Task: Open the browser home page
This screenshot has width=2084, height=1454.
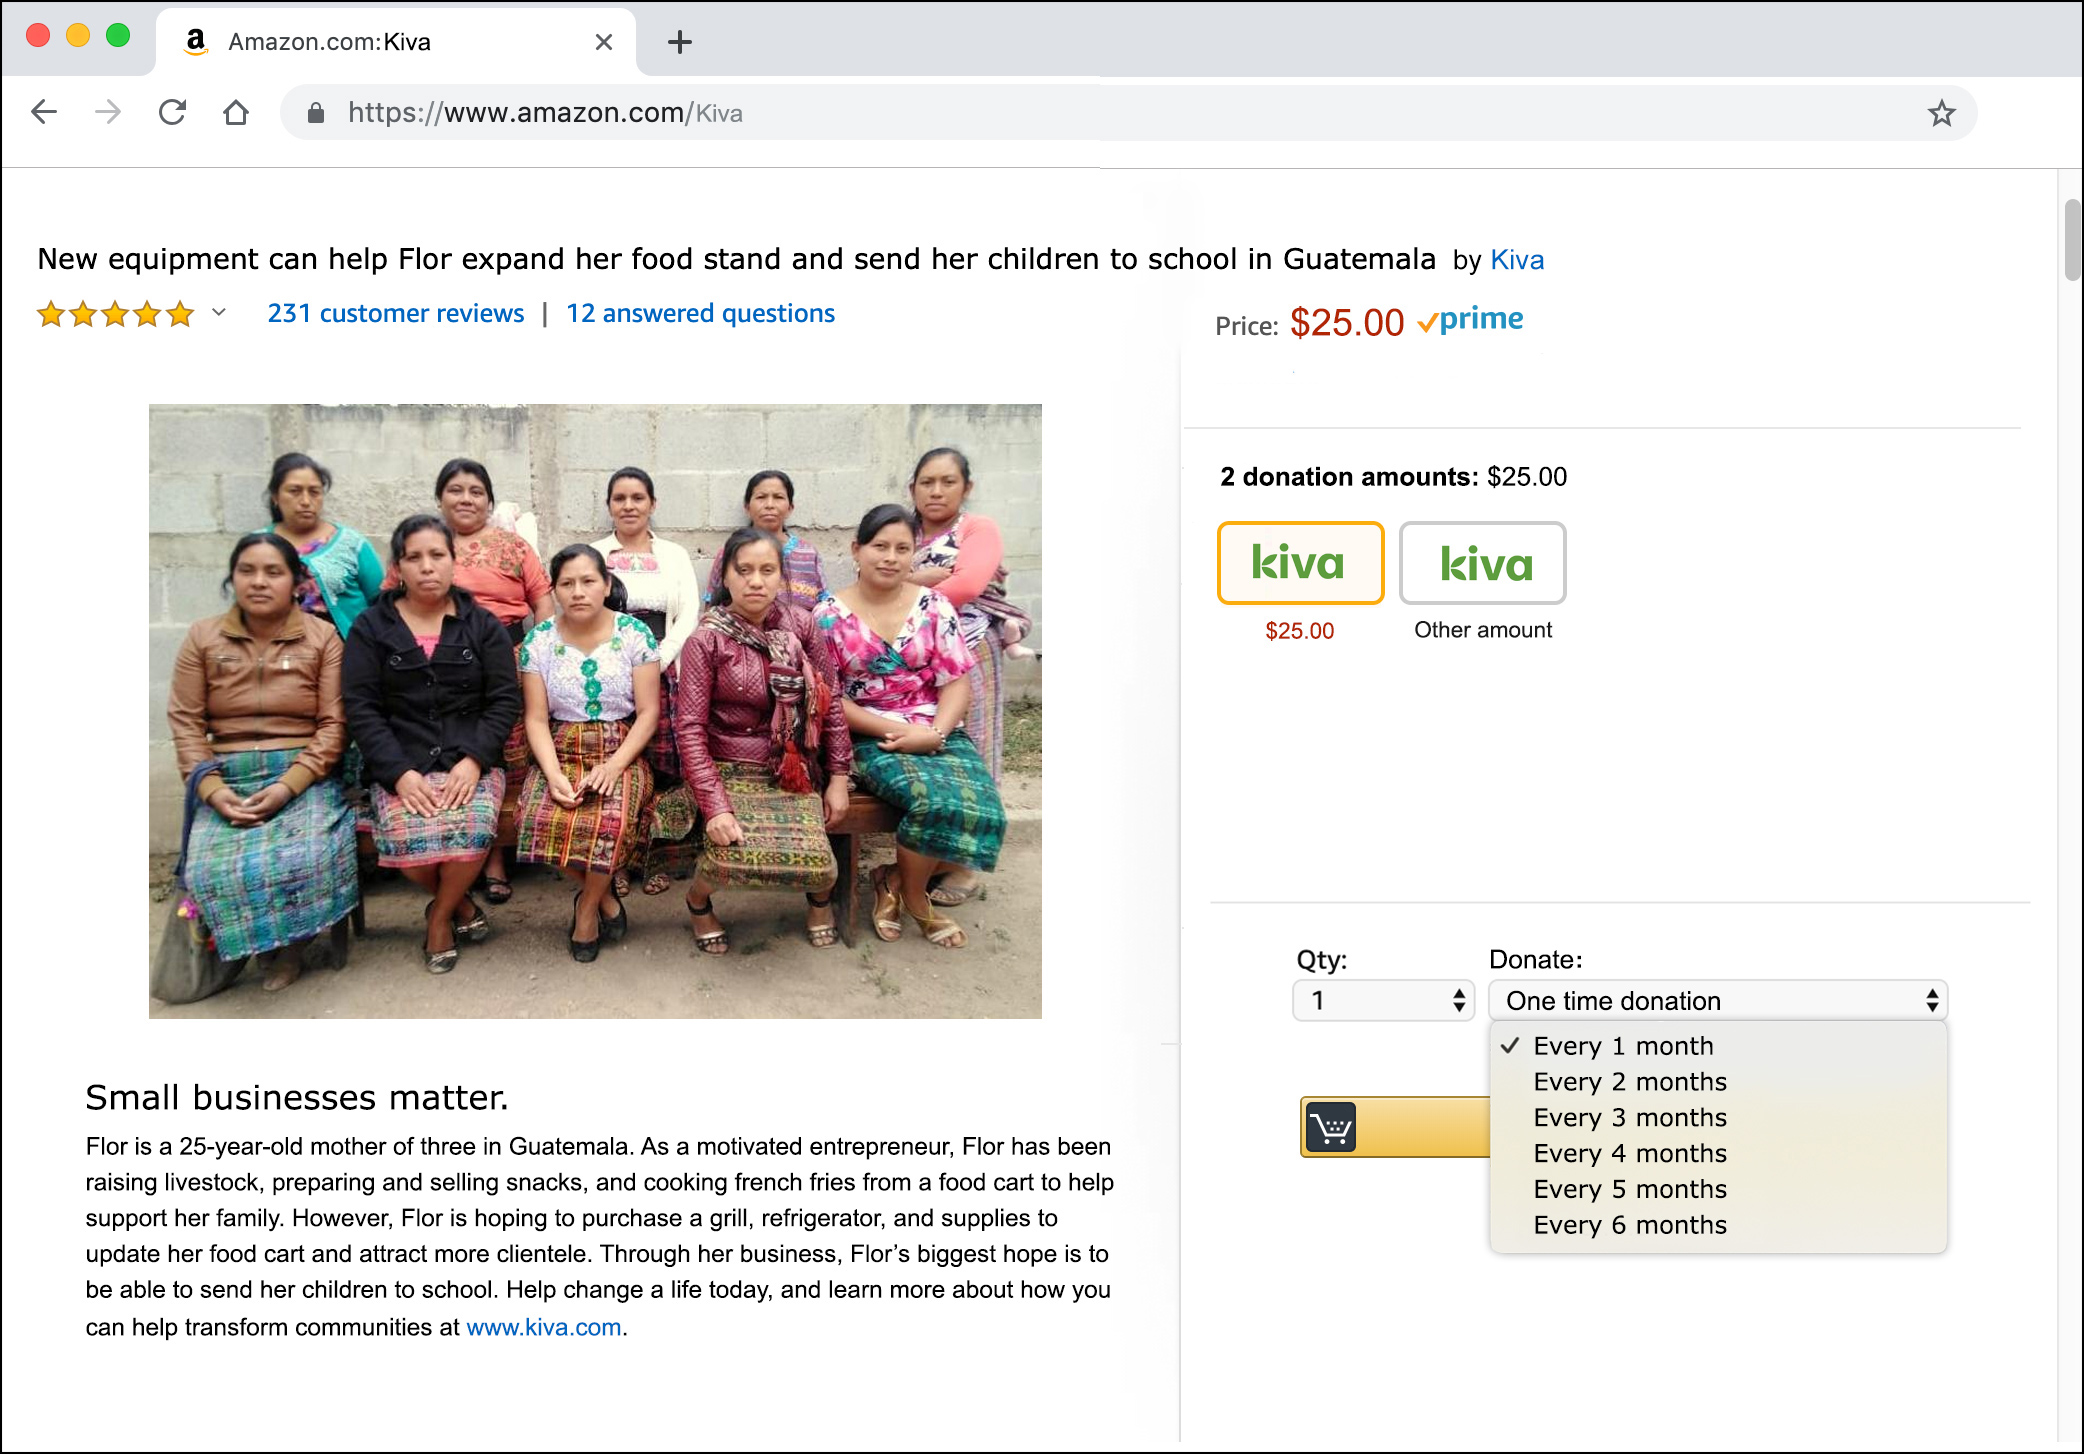Action: [x=236, y=112]
